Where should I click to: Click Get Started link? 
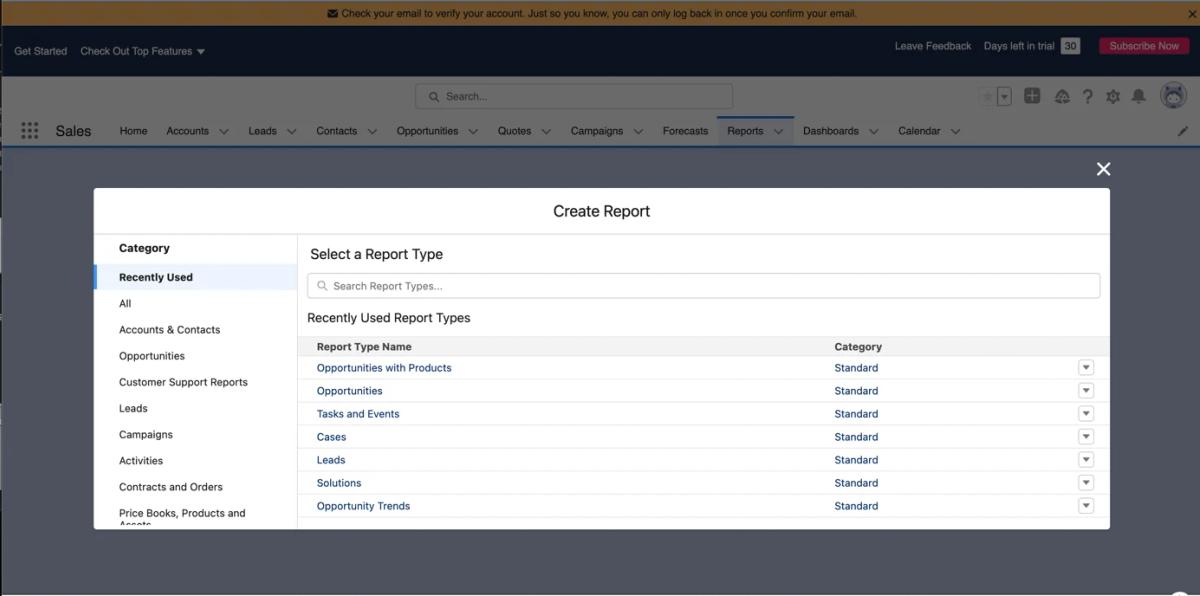[40, 51]
